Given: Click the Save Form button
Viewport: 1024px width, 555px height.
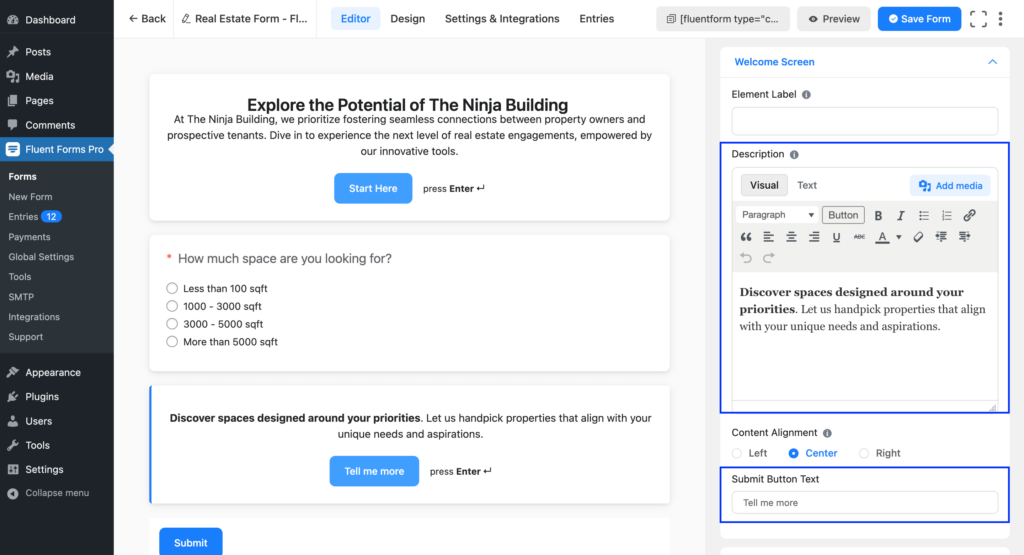Looking at the screenshot, I should tap(919, 19).
